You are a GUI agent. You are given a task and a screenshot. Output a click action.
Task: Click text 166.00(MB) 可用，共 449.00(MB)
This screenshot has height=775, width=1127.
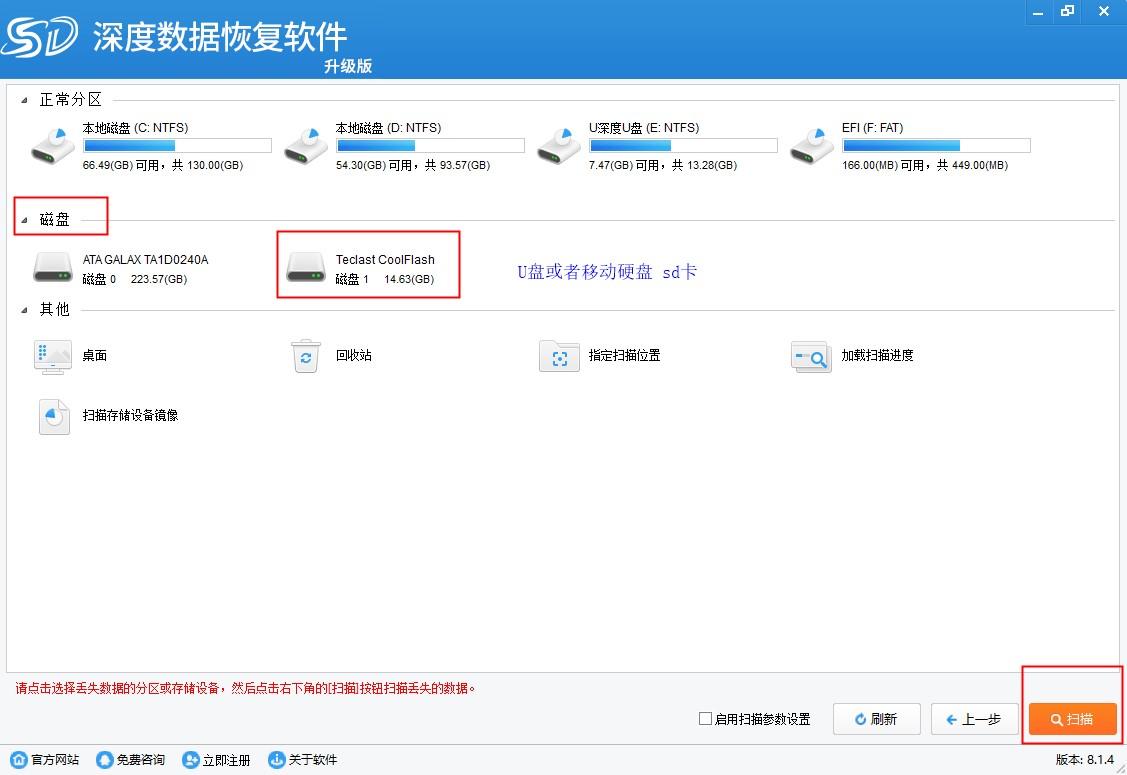(924, 165)
